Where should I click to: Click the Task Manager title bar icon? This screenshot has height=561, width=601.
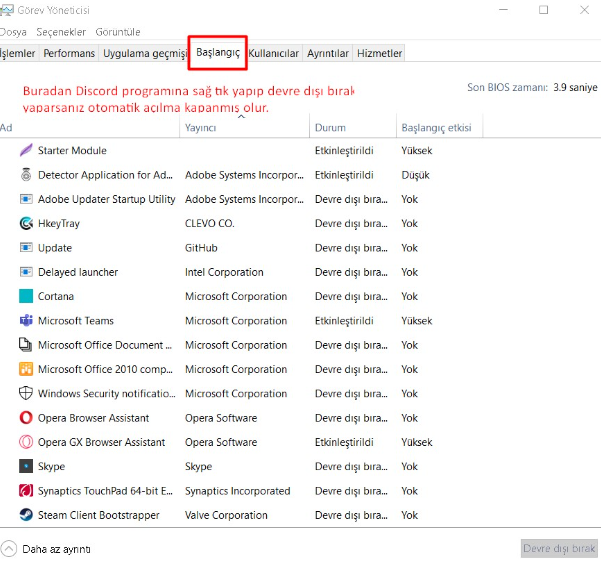[6, 10]
